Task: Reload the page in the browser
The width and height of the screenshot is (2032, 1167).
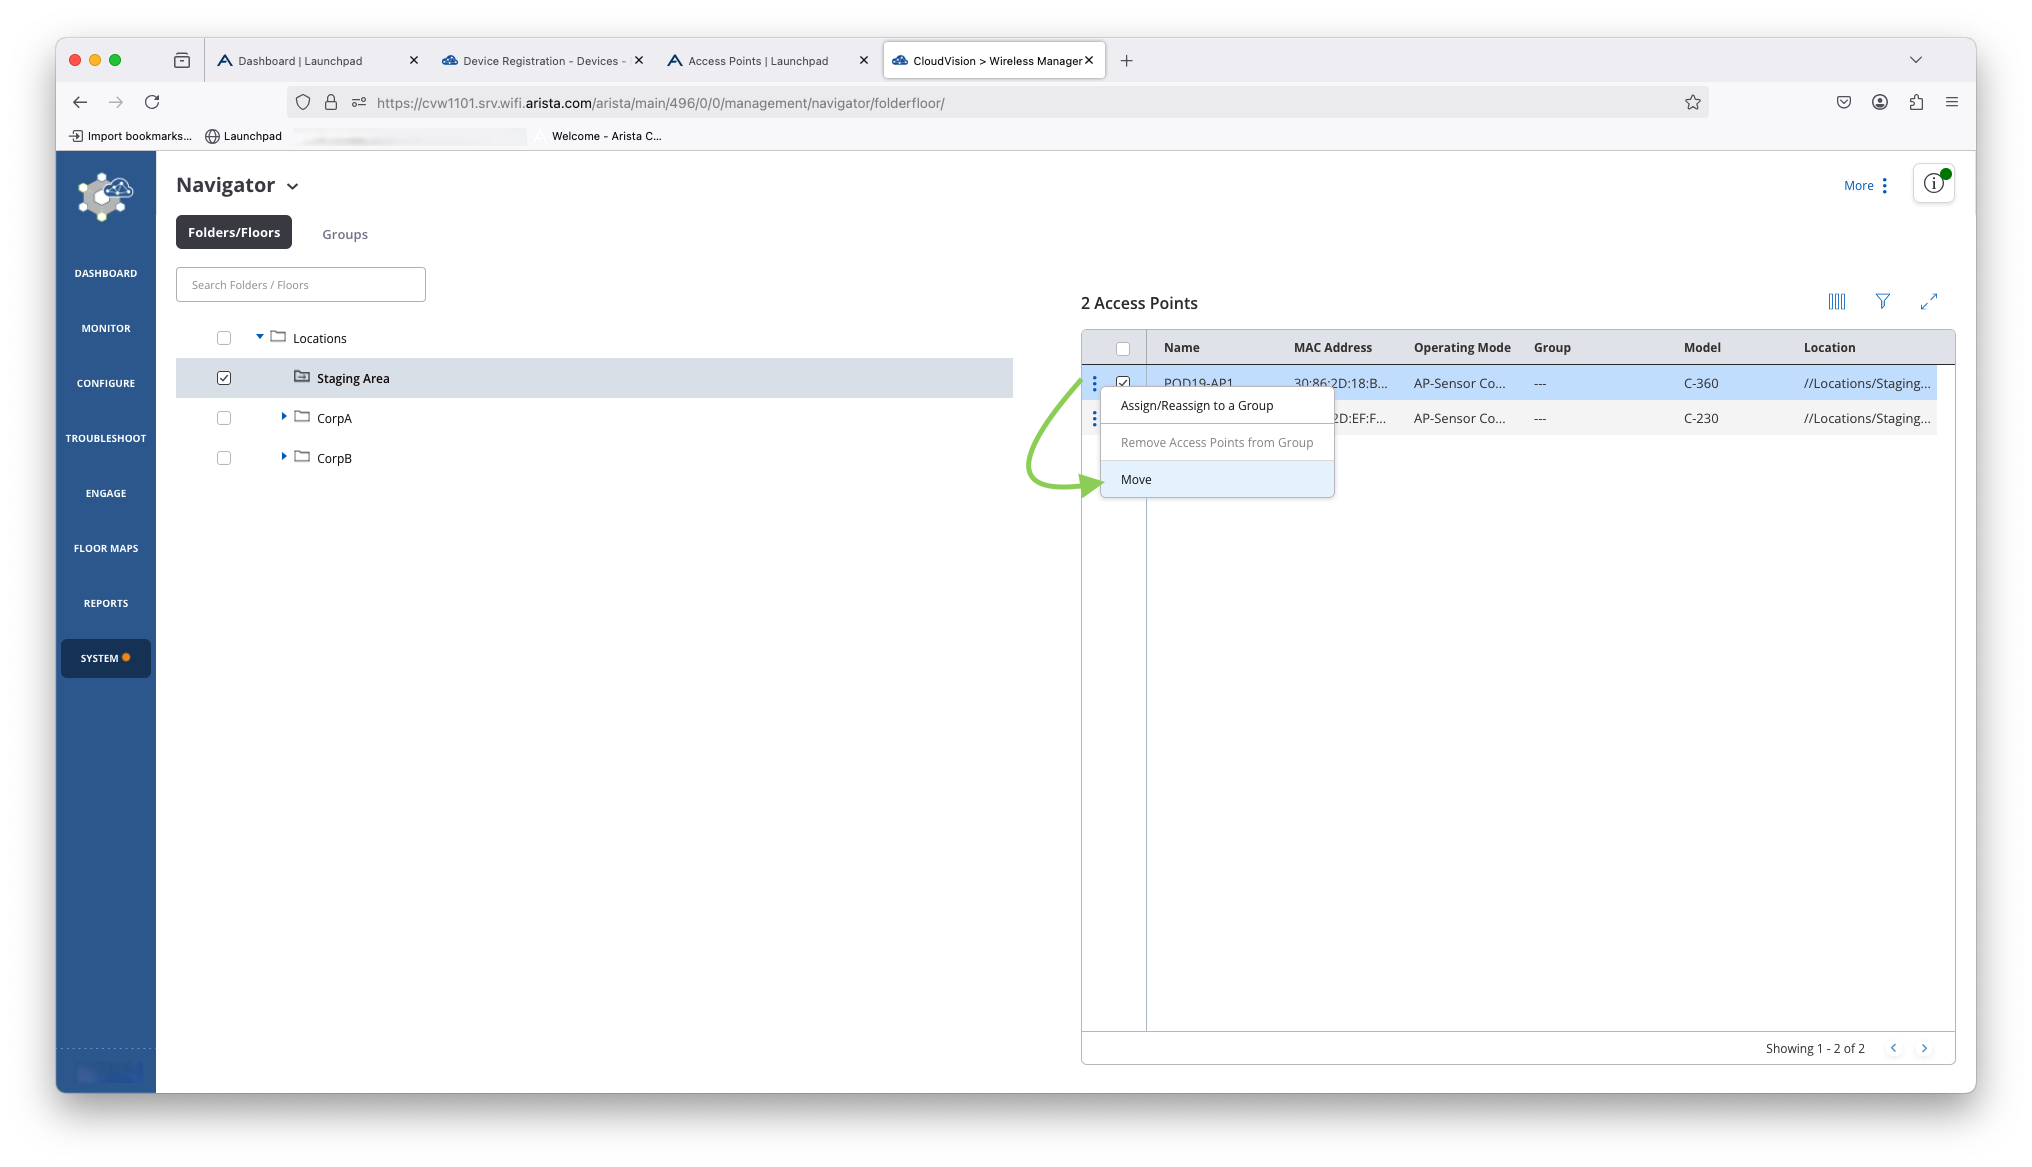Action: [x=152, y=102]
